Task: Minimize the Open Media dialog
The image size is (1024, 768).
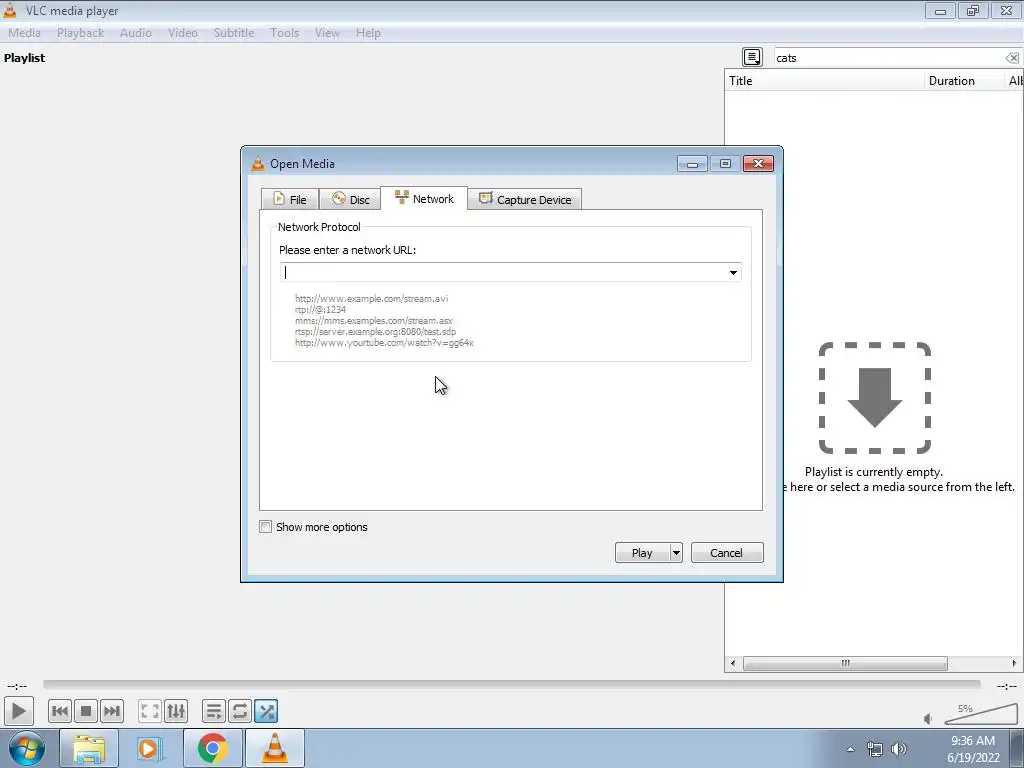Action: click(692, 163)
